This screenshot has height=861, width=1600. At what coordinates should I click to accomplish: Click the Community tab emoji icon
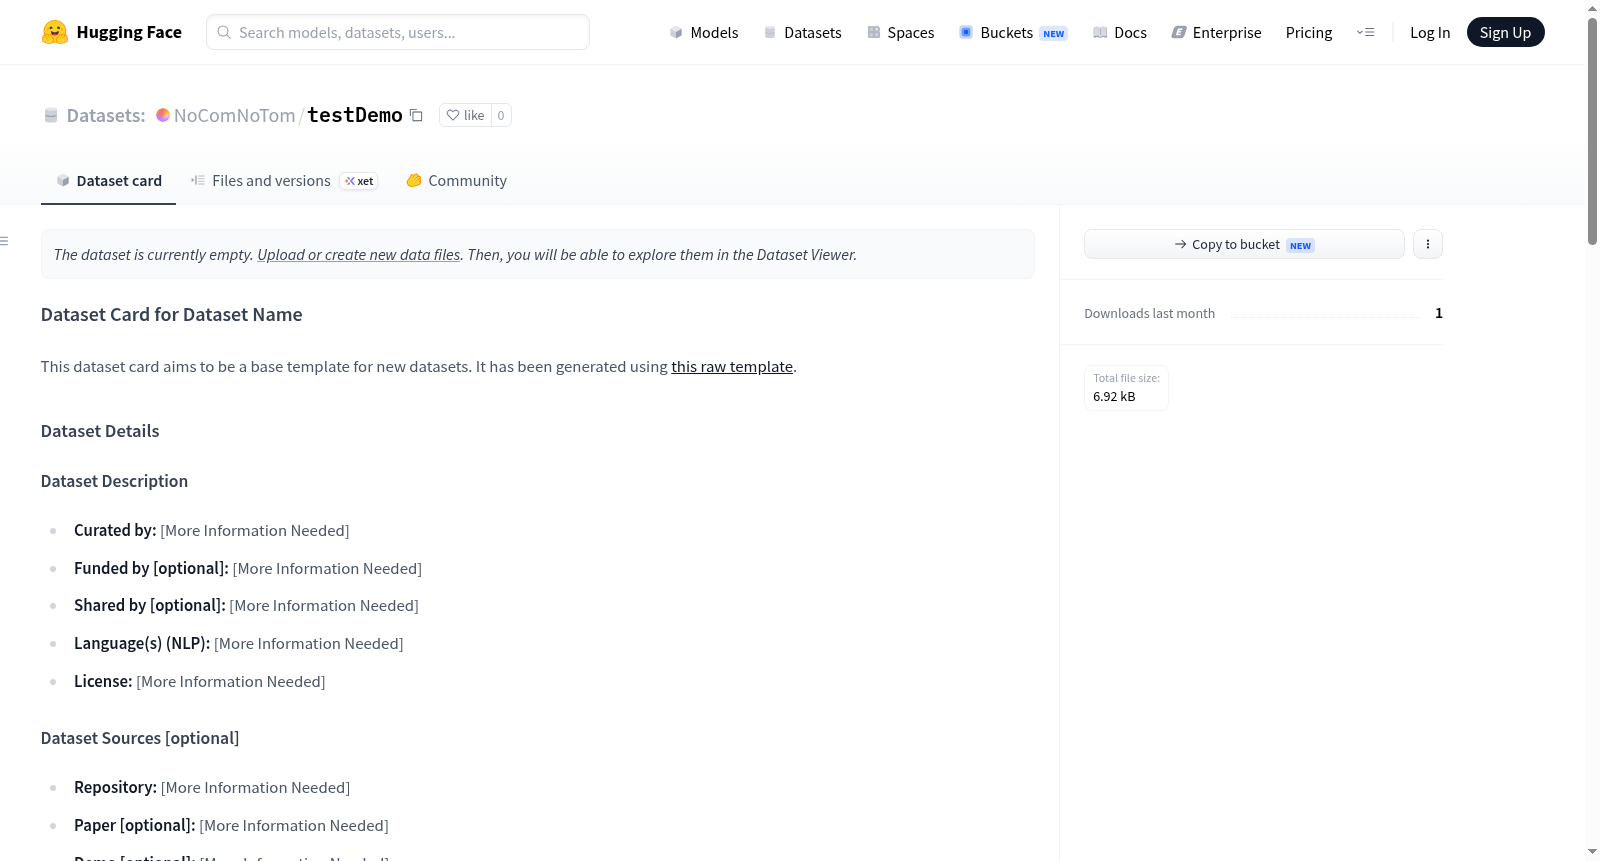tap(414, 181)
